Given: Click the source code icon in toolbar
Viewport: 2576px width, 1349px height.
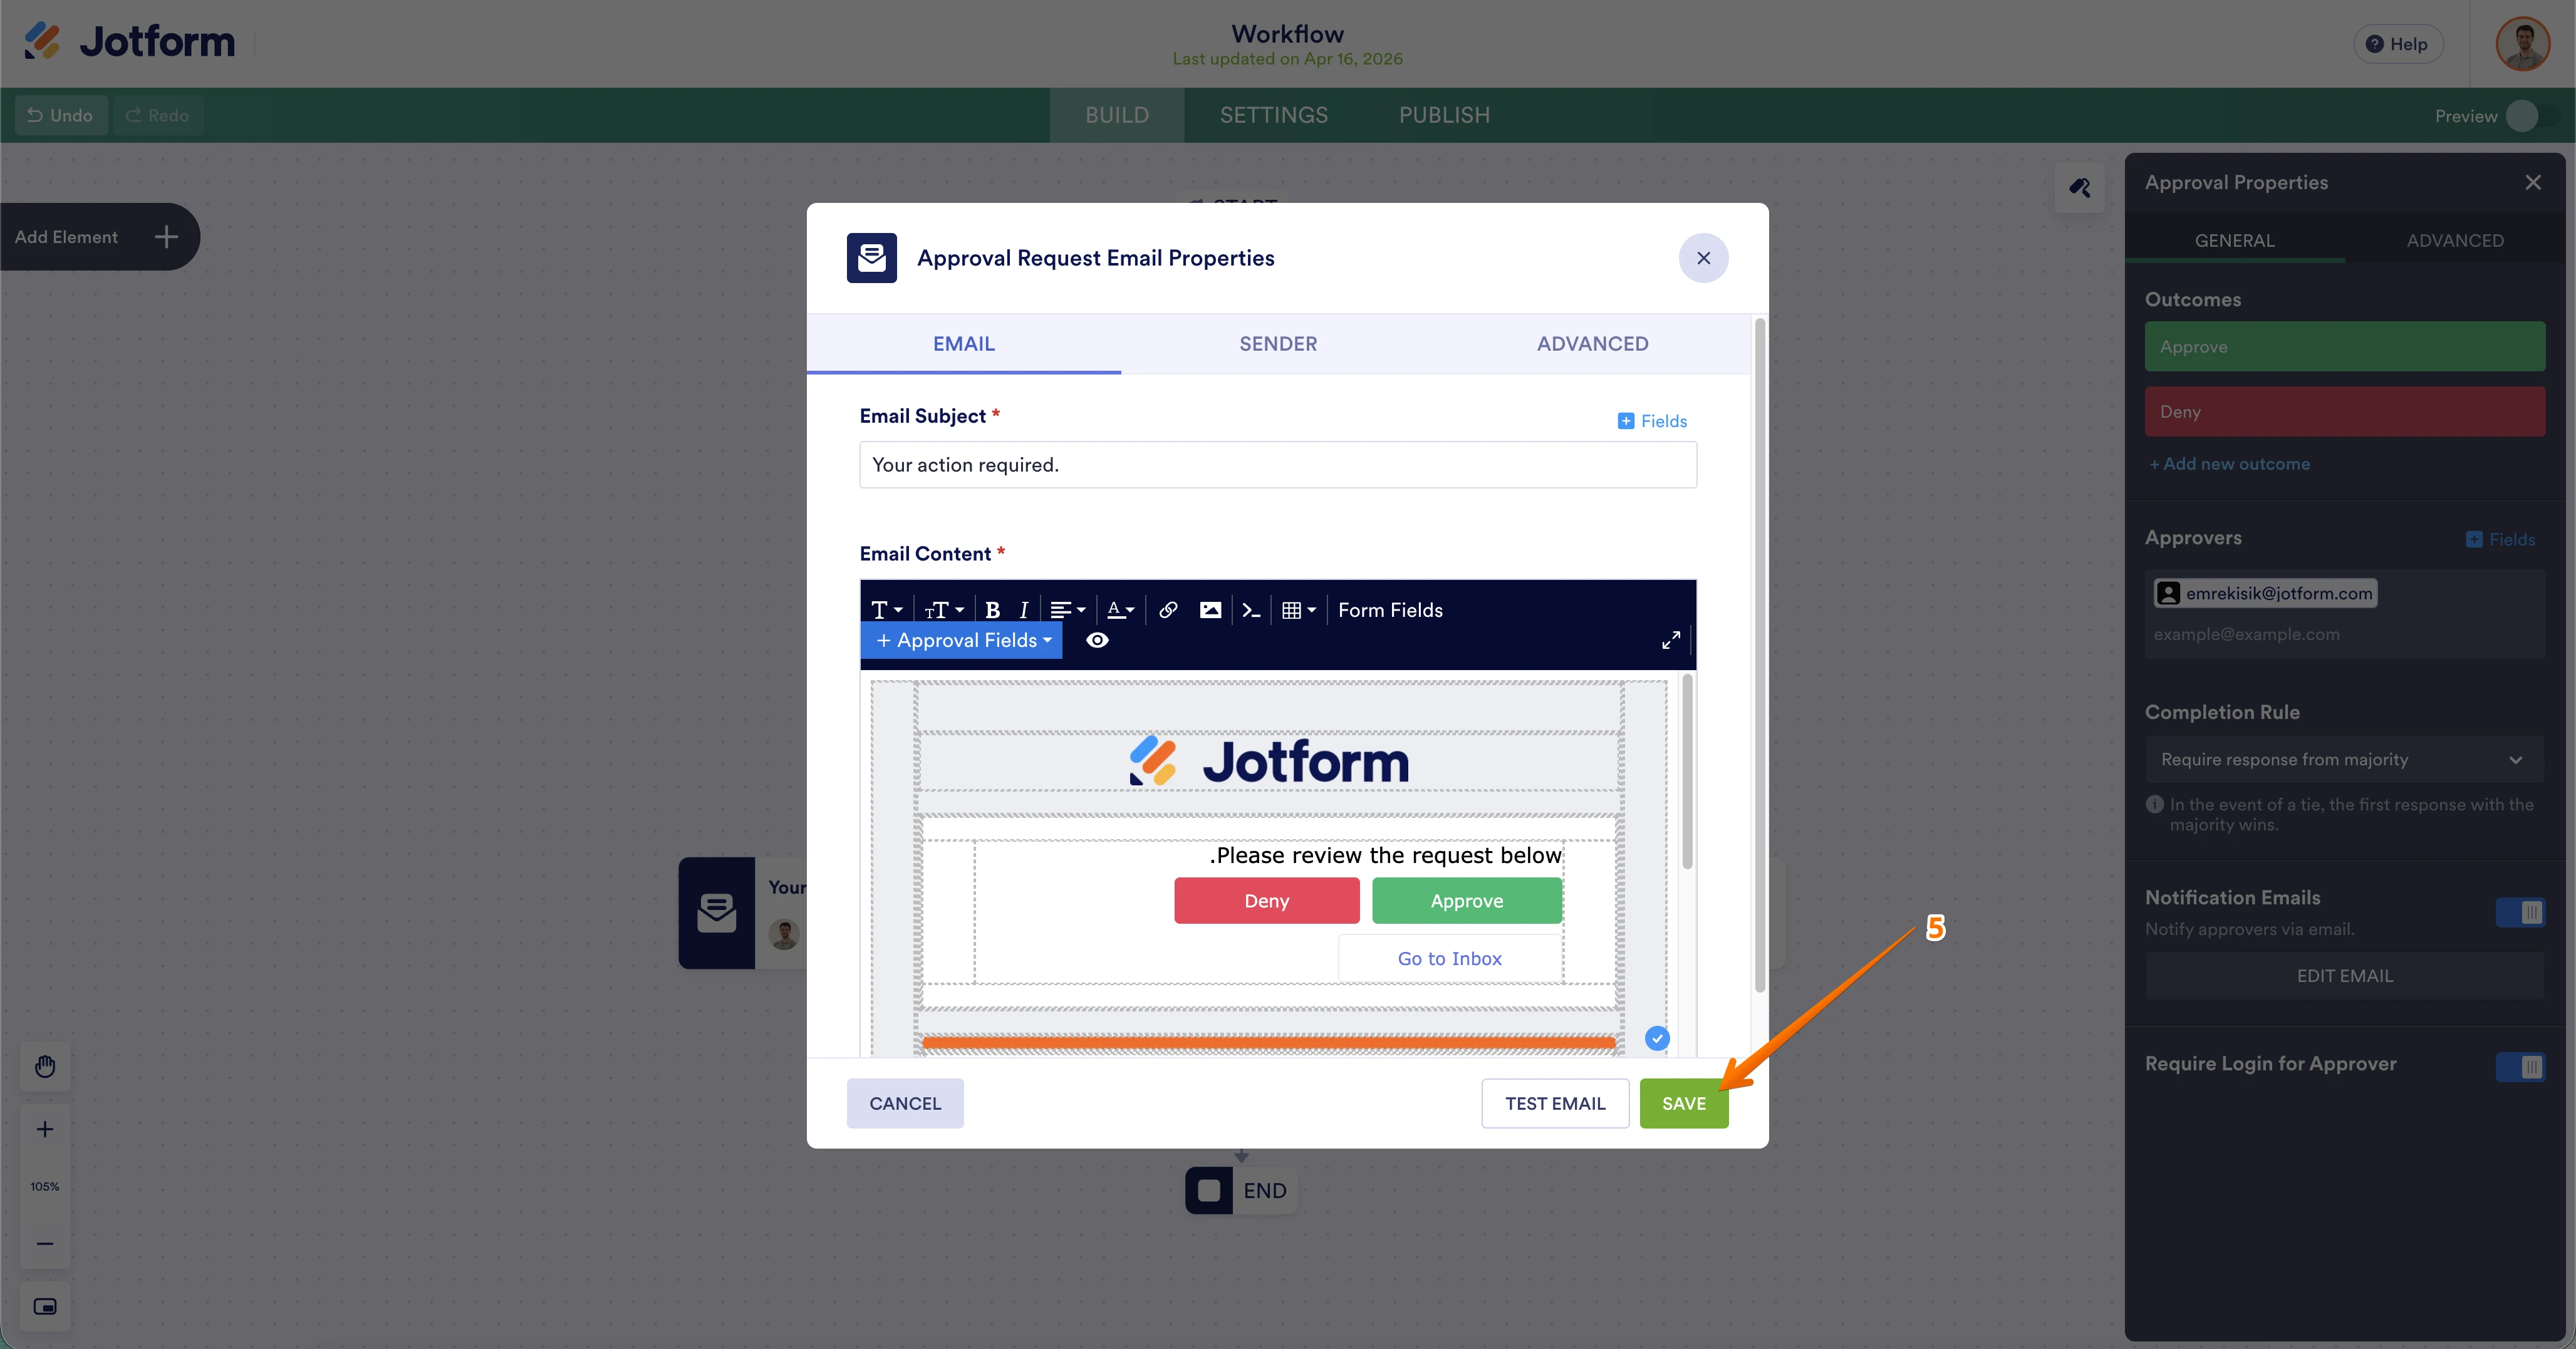Looking at the screenshot, I should click(x=1251, y=610).
